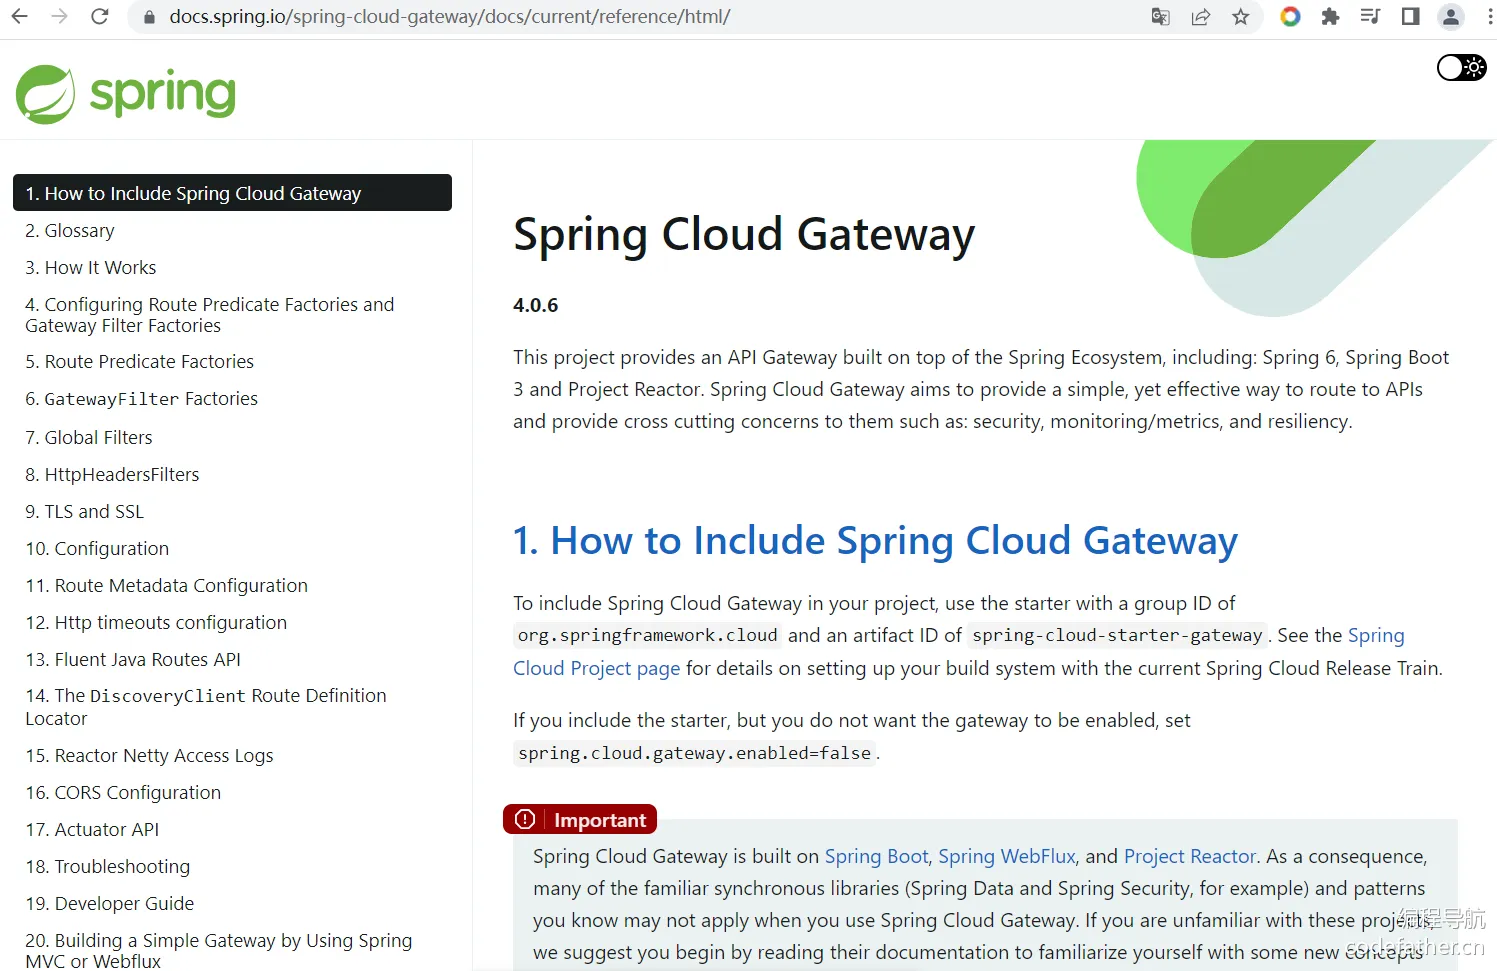Click the code 'spring.cloud.gateway.enabled=false'
1497x971 pixels.
pos(695,753)
